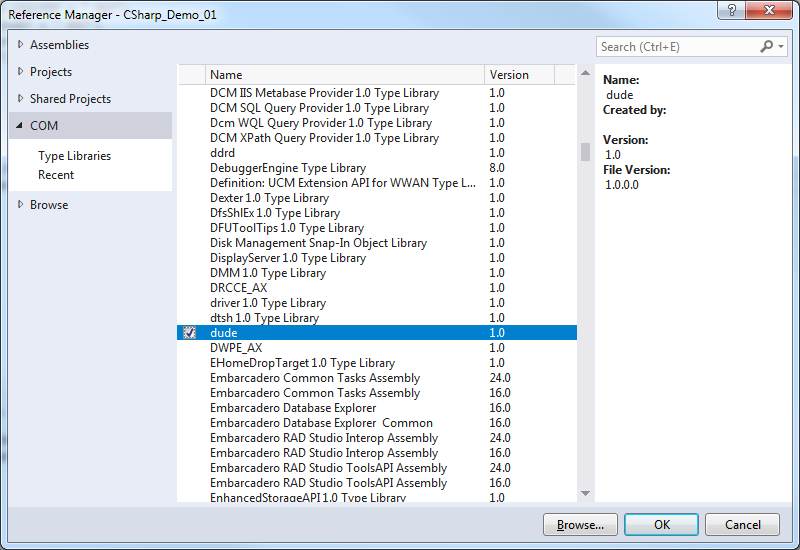The width and height of the screenshot is (800, 550).
Task: Select DMM 1.0 Type Library row
Action: pos(377,273)
